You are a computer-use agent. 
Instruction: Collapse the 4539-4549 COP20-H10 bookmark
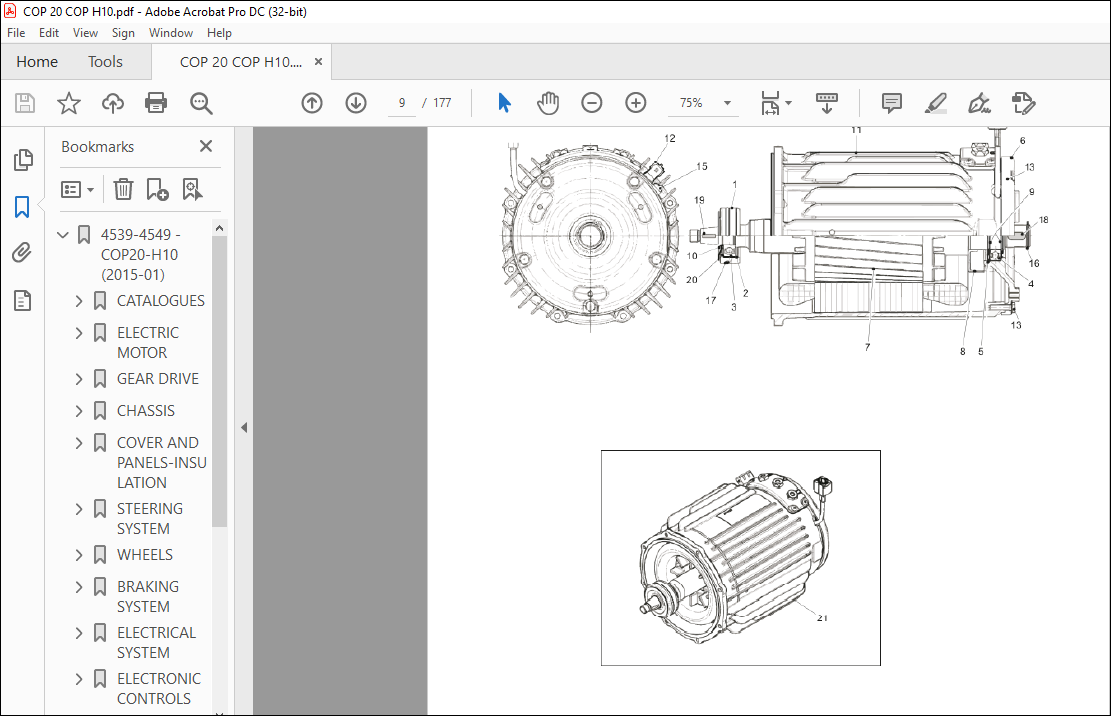(x=63, y=234)
